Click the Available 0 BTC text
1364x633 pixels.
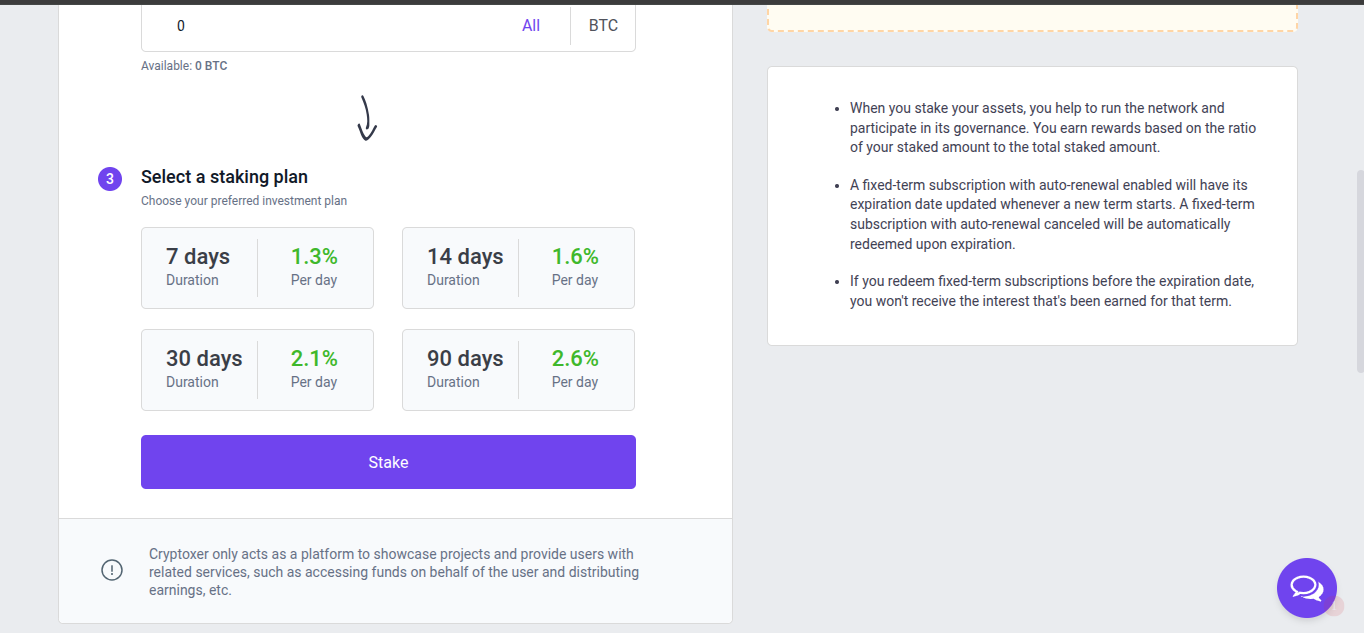click(184, 66)
